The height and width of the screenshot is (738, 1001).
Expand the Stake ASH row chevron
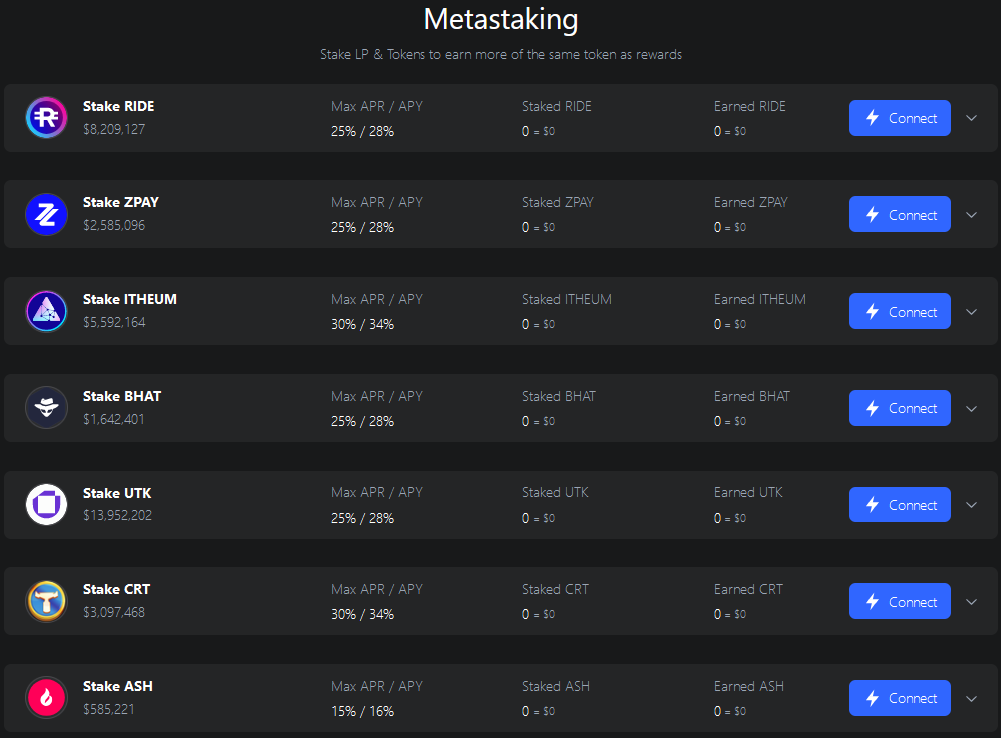971,698
